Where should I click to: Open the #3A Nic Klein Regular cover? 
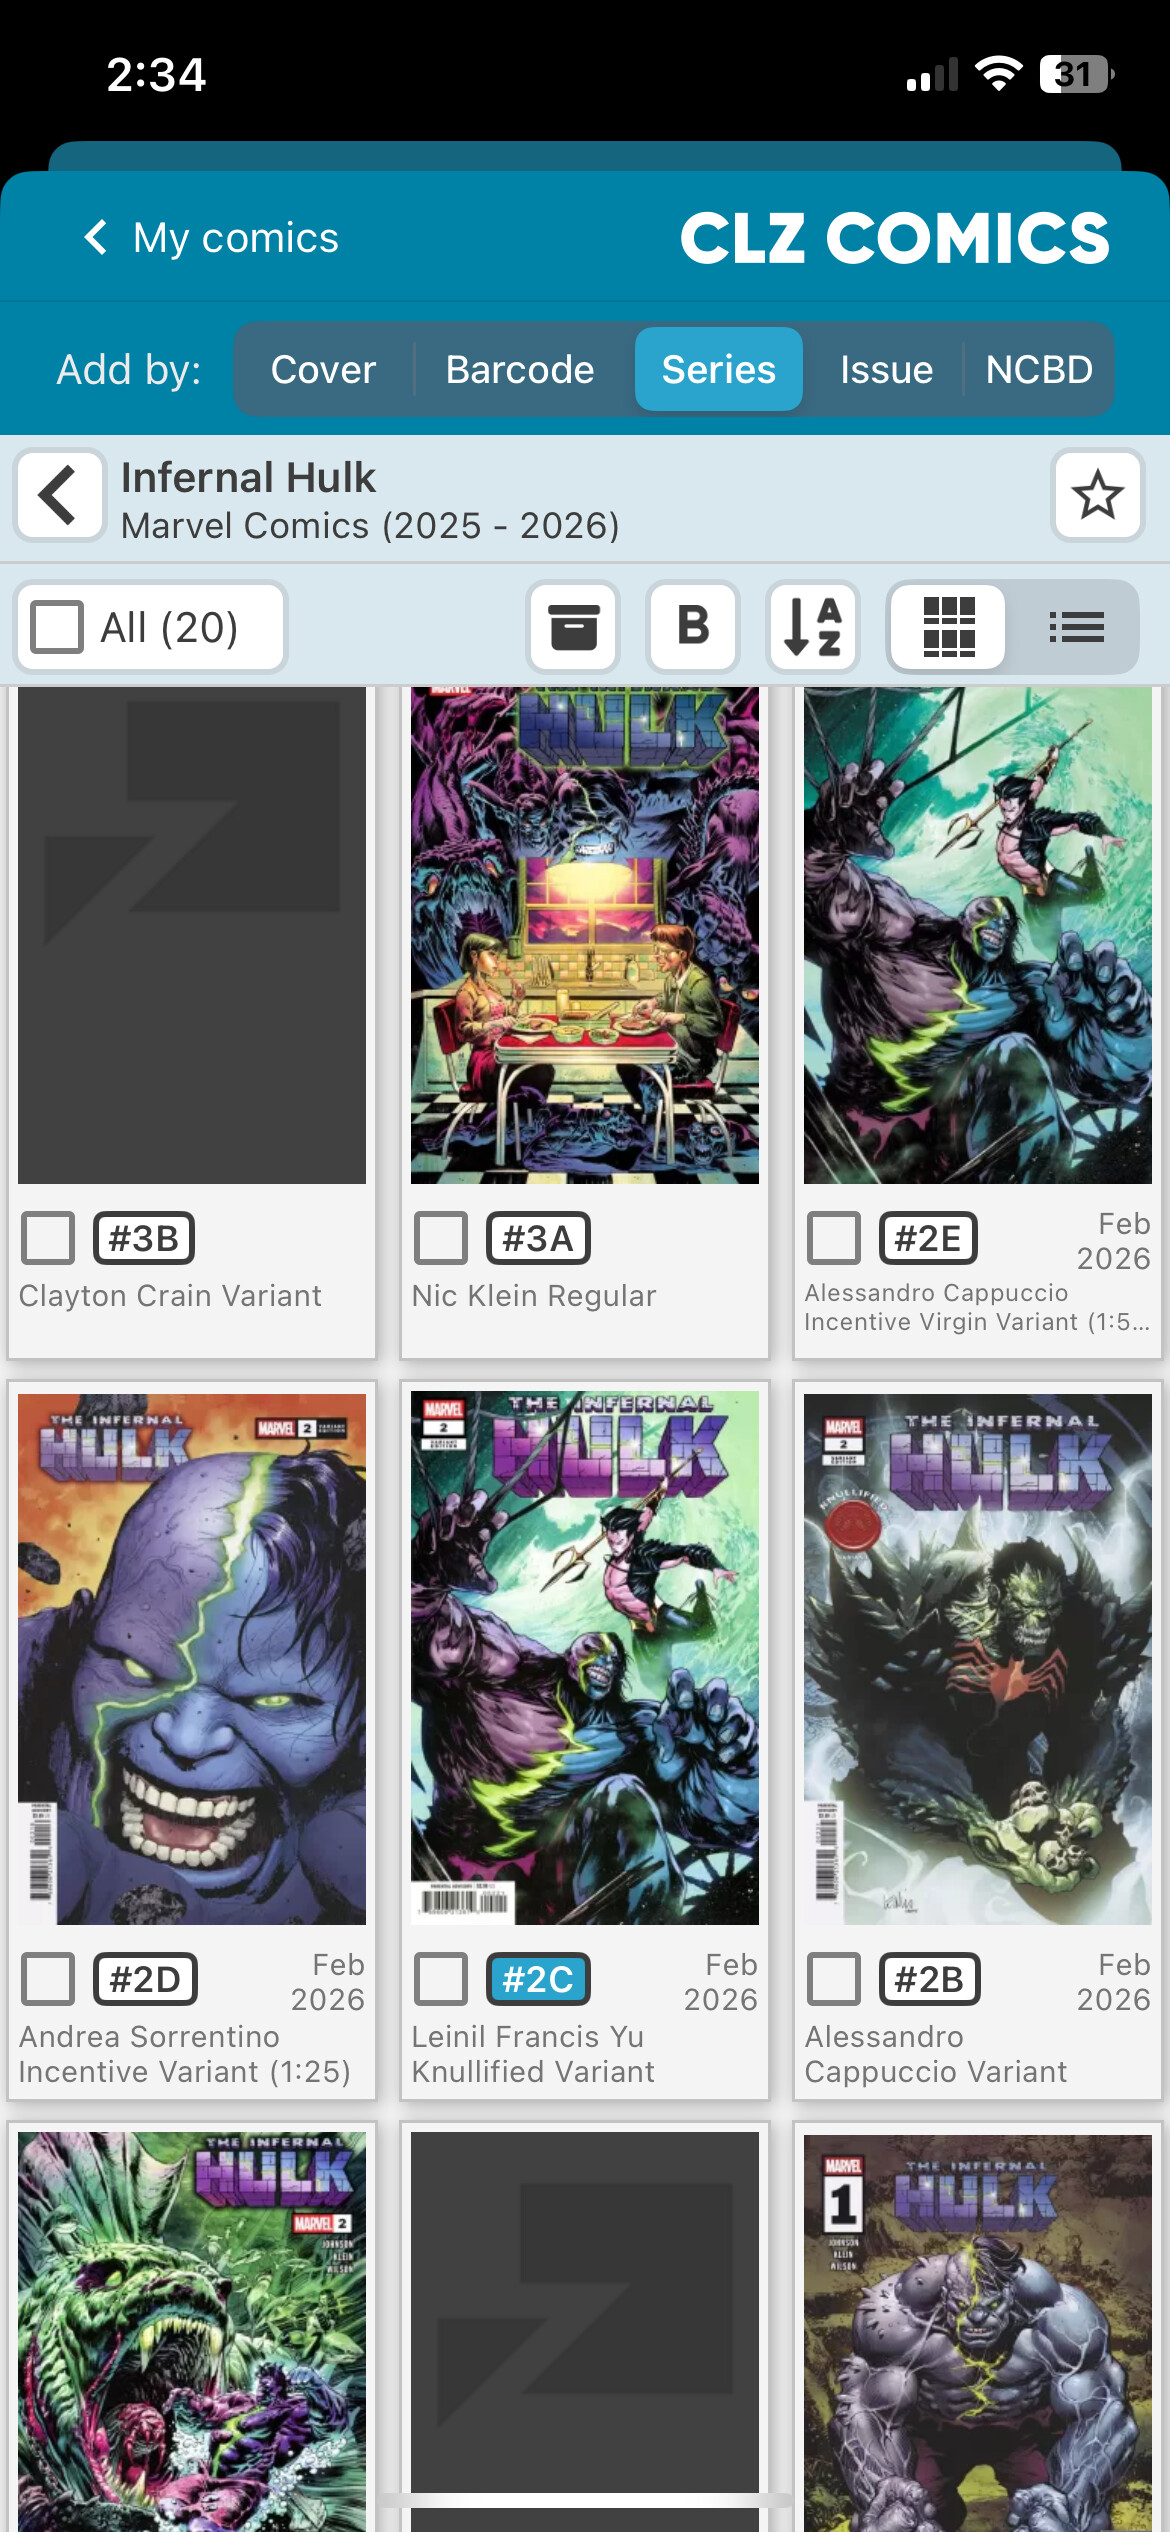585,935
